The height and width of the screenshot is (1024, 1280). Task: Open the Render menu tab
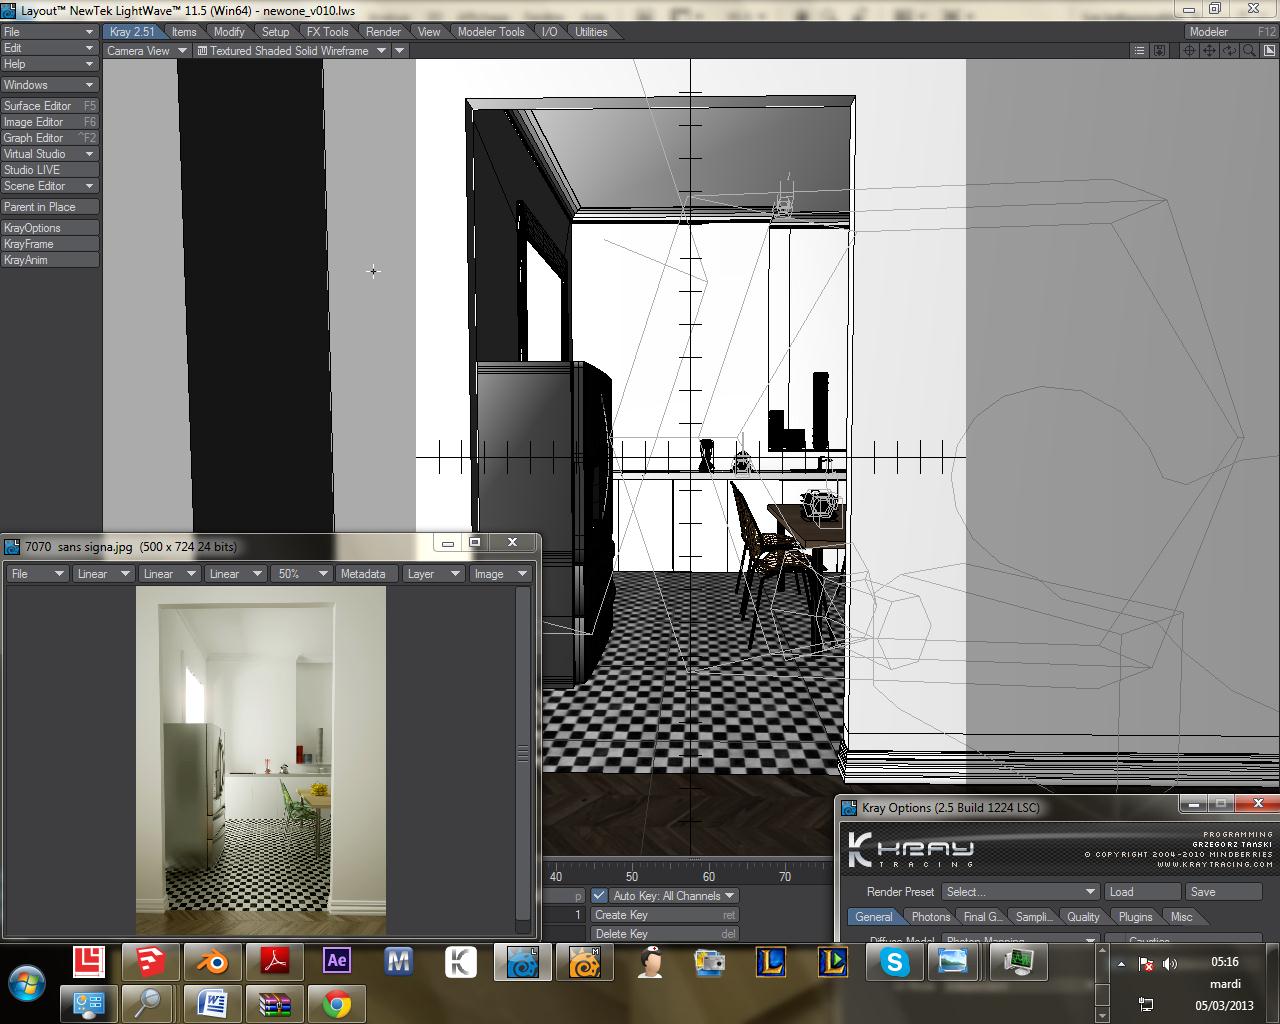pyautogui.click(x=383, y=32)
